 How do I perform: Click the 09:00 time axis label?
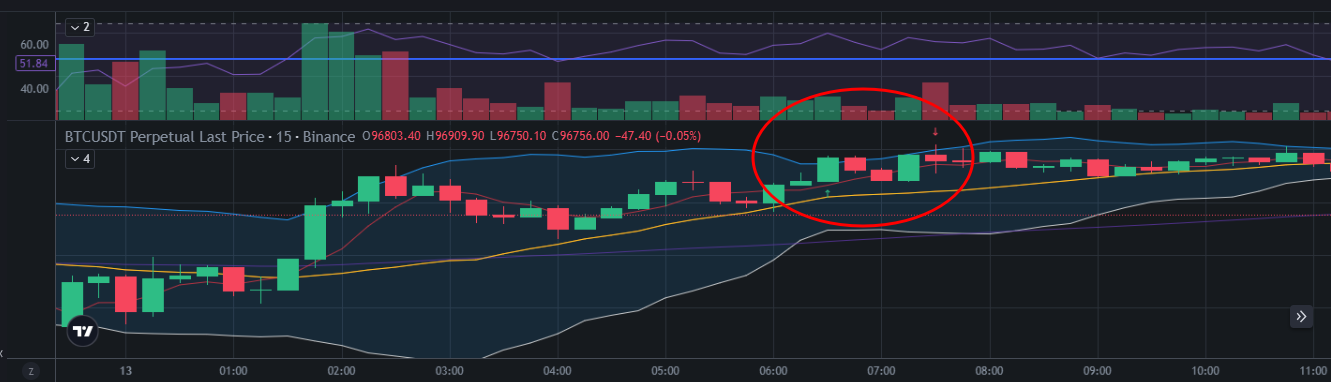tap(1097, 370)
